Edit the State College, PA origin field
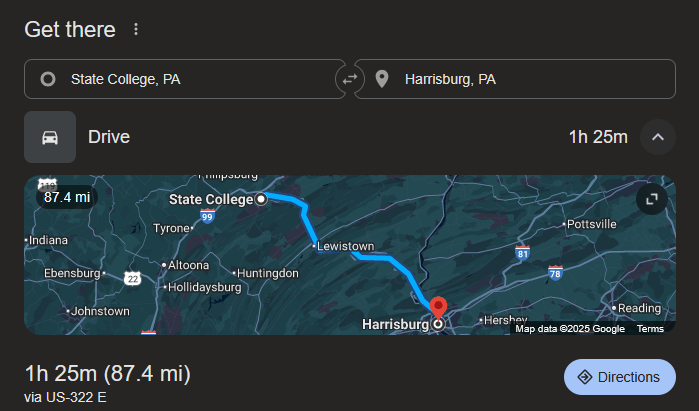699x411 pixels. pos(190,79)
